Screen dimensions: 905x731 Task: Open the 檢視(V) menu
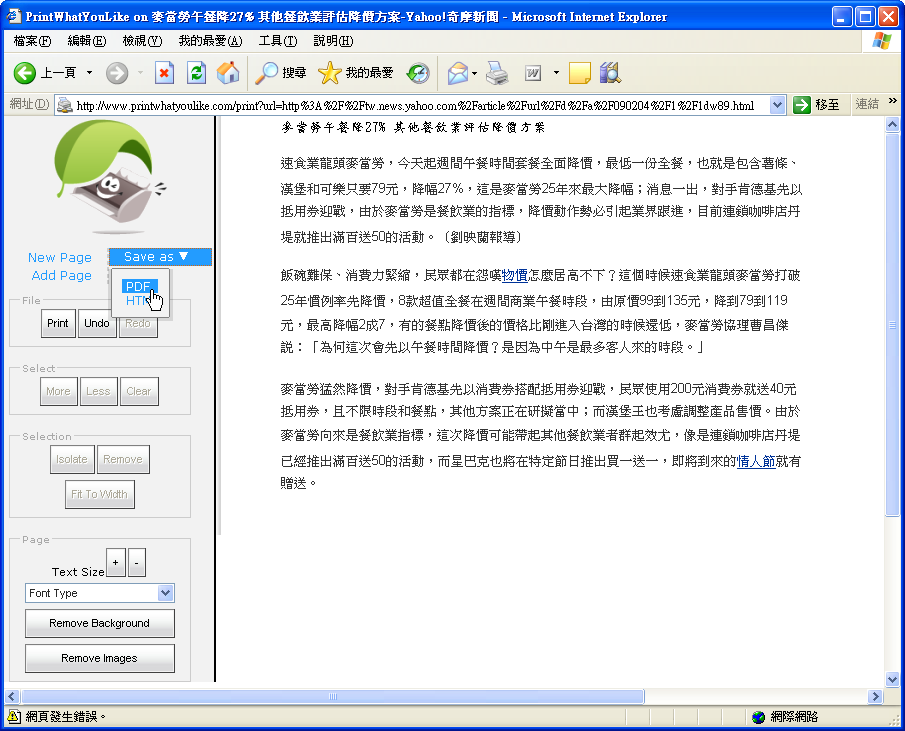pyautogui.click(x=143, y=41)
